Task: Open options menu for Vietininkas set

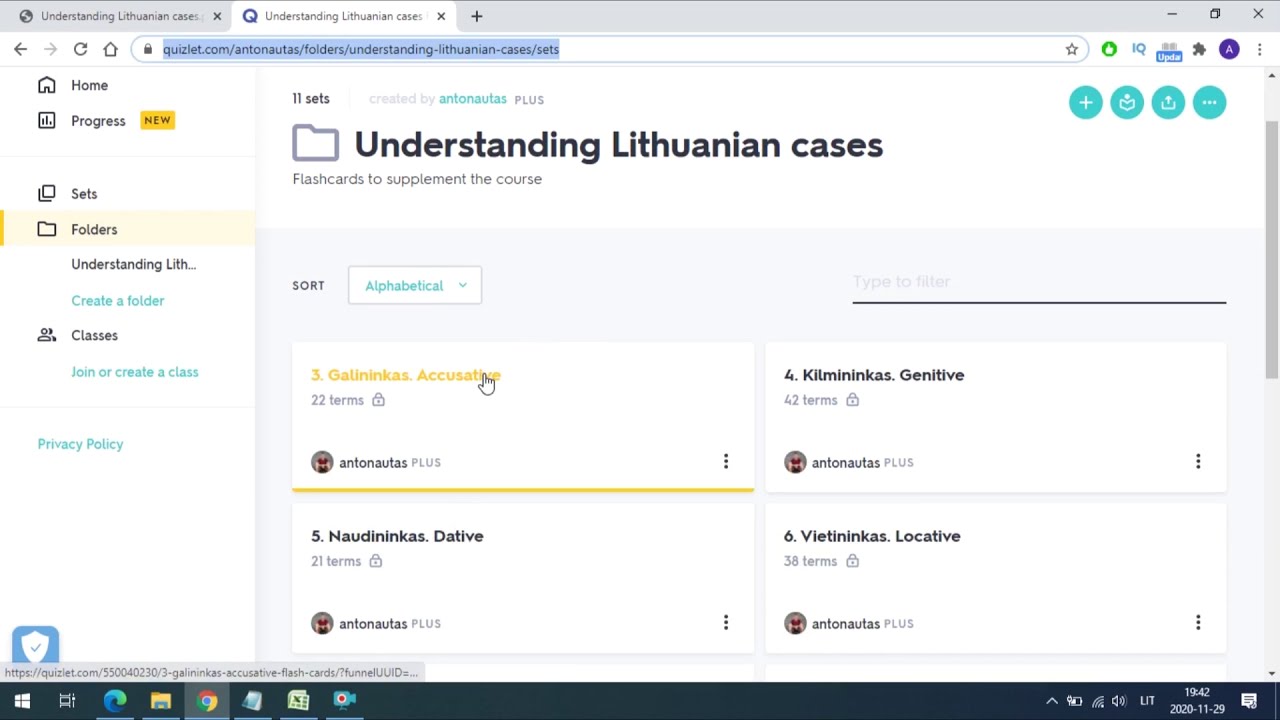Action: (x=1198, y=622)
